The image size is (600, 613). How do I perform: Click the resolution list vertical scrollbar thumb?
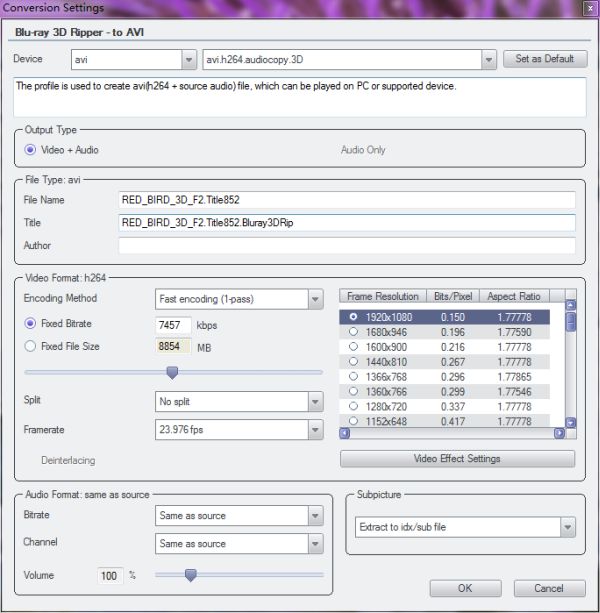pos(571,321)
